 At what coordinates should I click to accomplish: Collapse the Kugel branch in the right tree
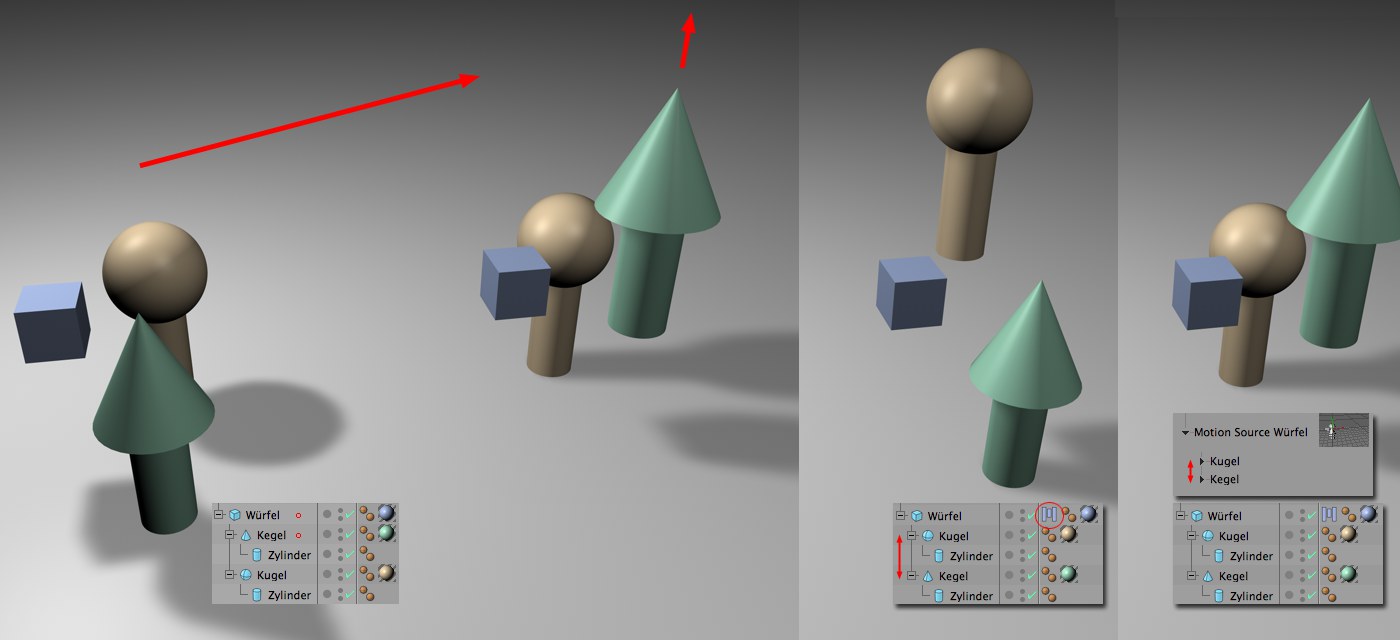1191,536
